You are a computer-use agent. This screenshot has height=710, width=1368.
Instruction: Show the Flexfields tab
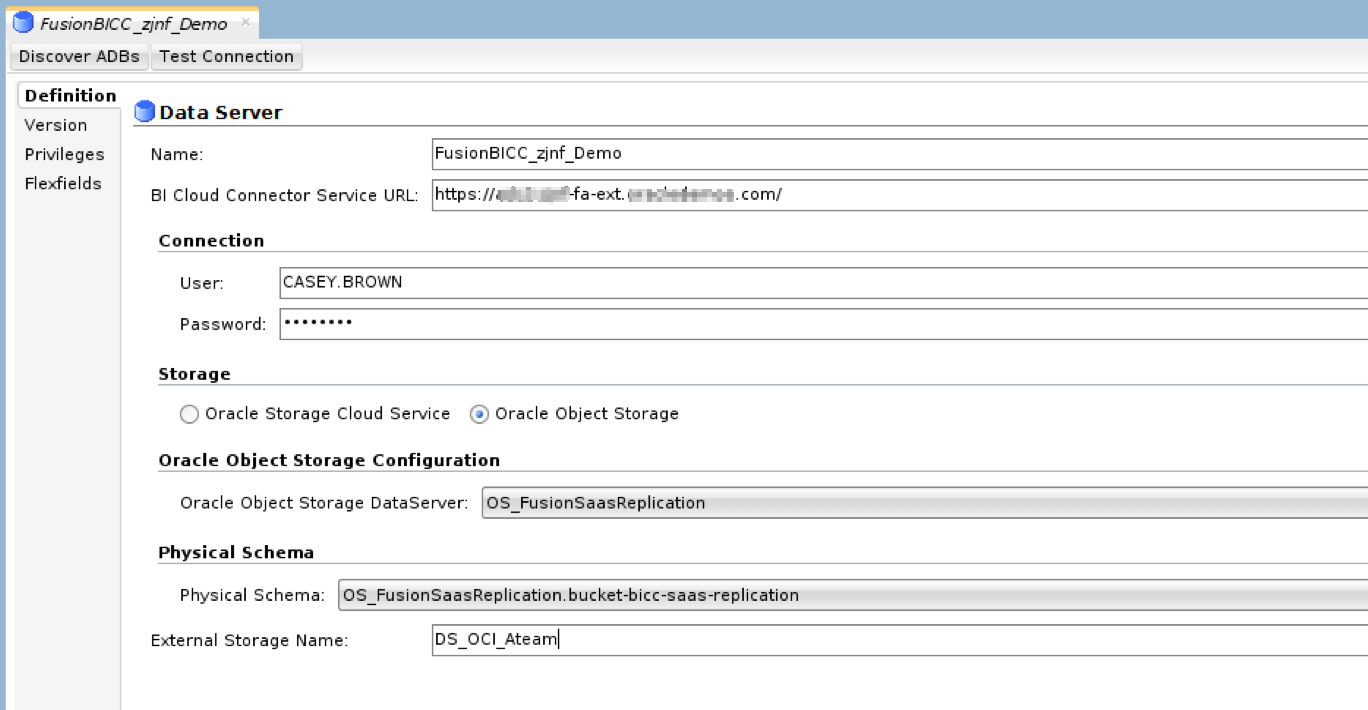[63, 183]
